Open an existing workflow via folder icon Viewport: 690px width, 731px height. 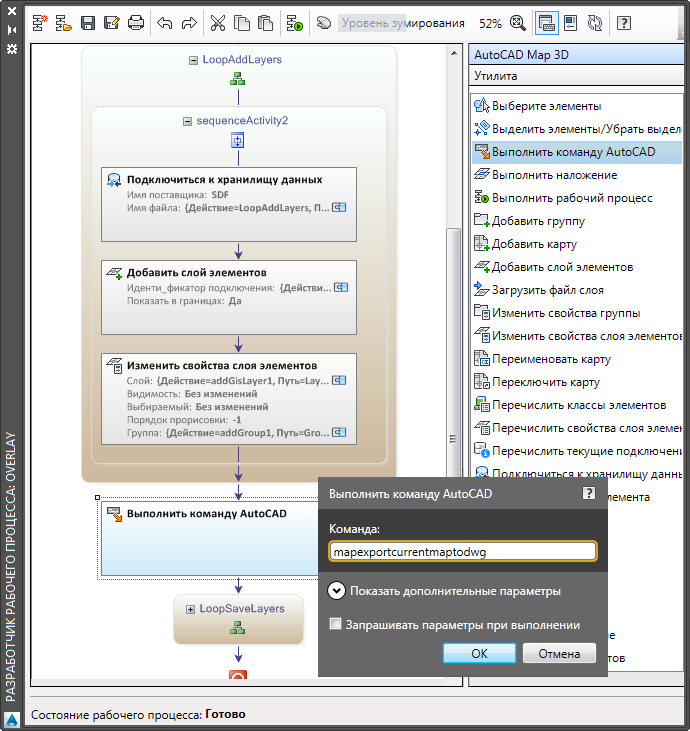(64, 22)
